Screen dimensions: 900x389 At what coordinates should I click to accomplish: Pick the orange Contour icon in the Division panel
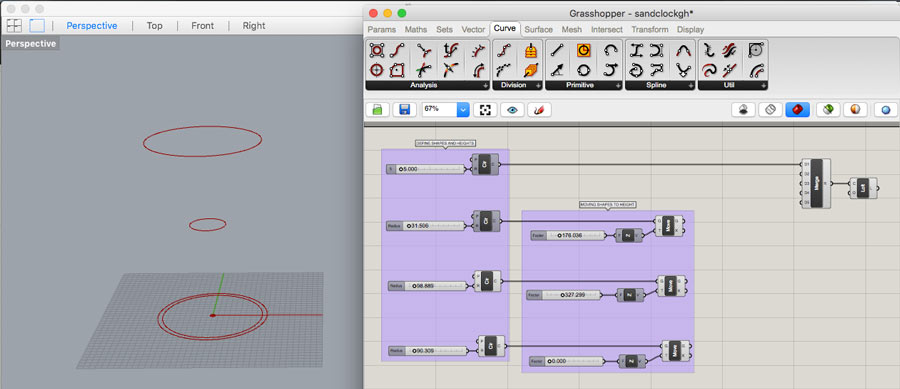(x=530, y=50)
